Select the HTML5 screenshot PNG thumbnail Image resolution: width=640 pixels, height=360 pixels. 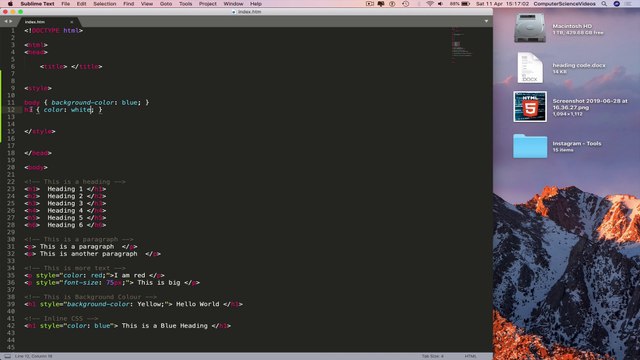[530, 107]
